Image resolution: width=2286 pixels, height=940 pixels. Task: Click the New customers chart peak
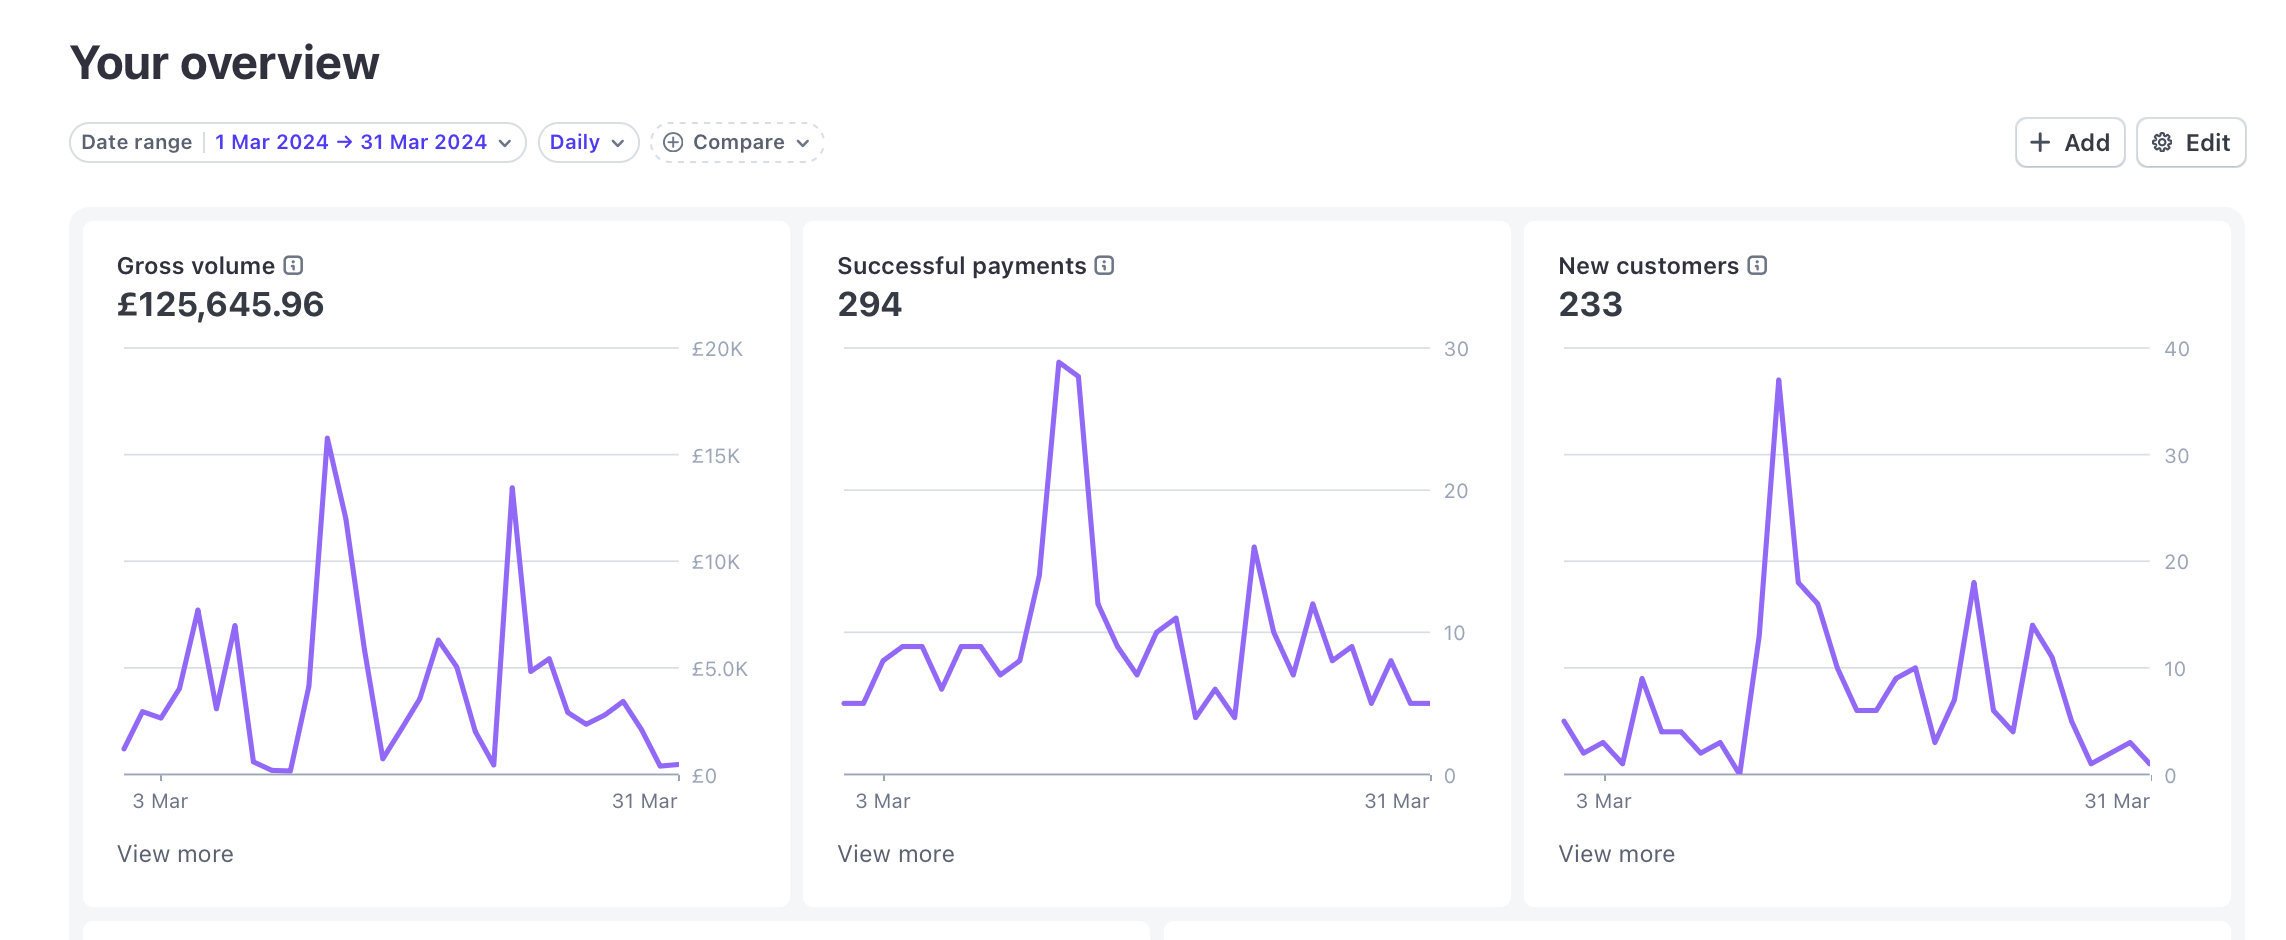(x=1778, y=380)
